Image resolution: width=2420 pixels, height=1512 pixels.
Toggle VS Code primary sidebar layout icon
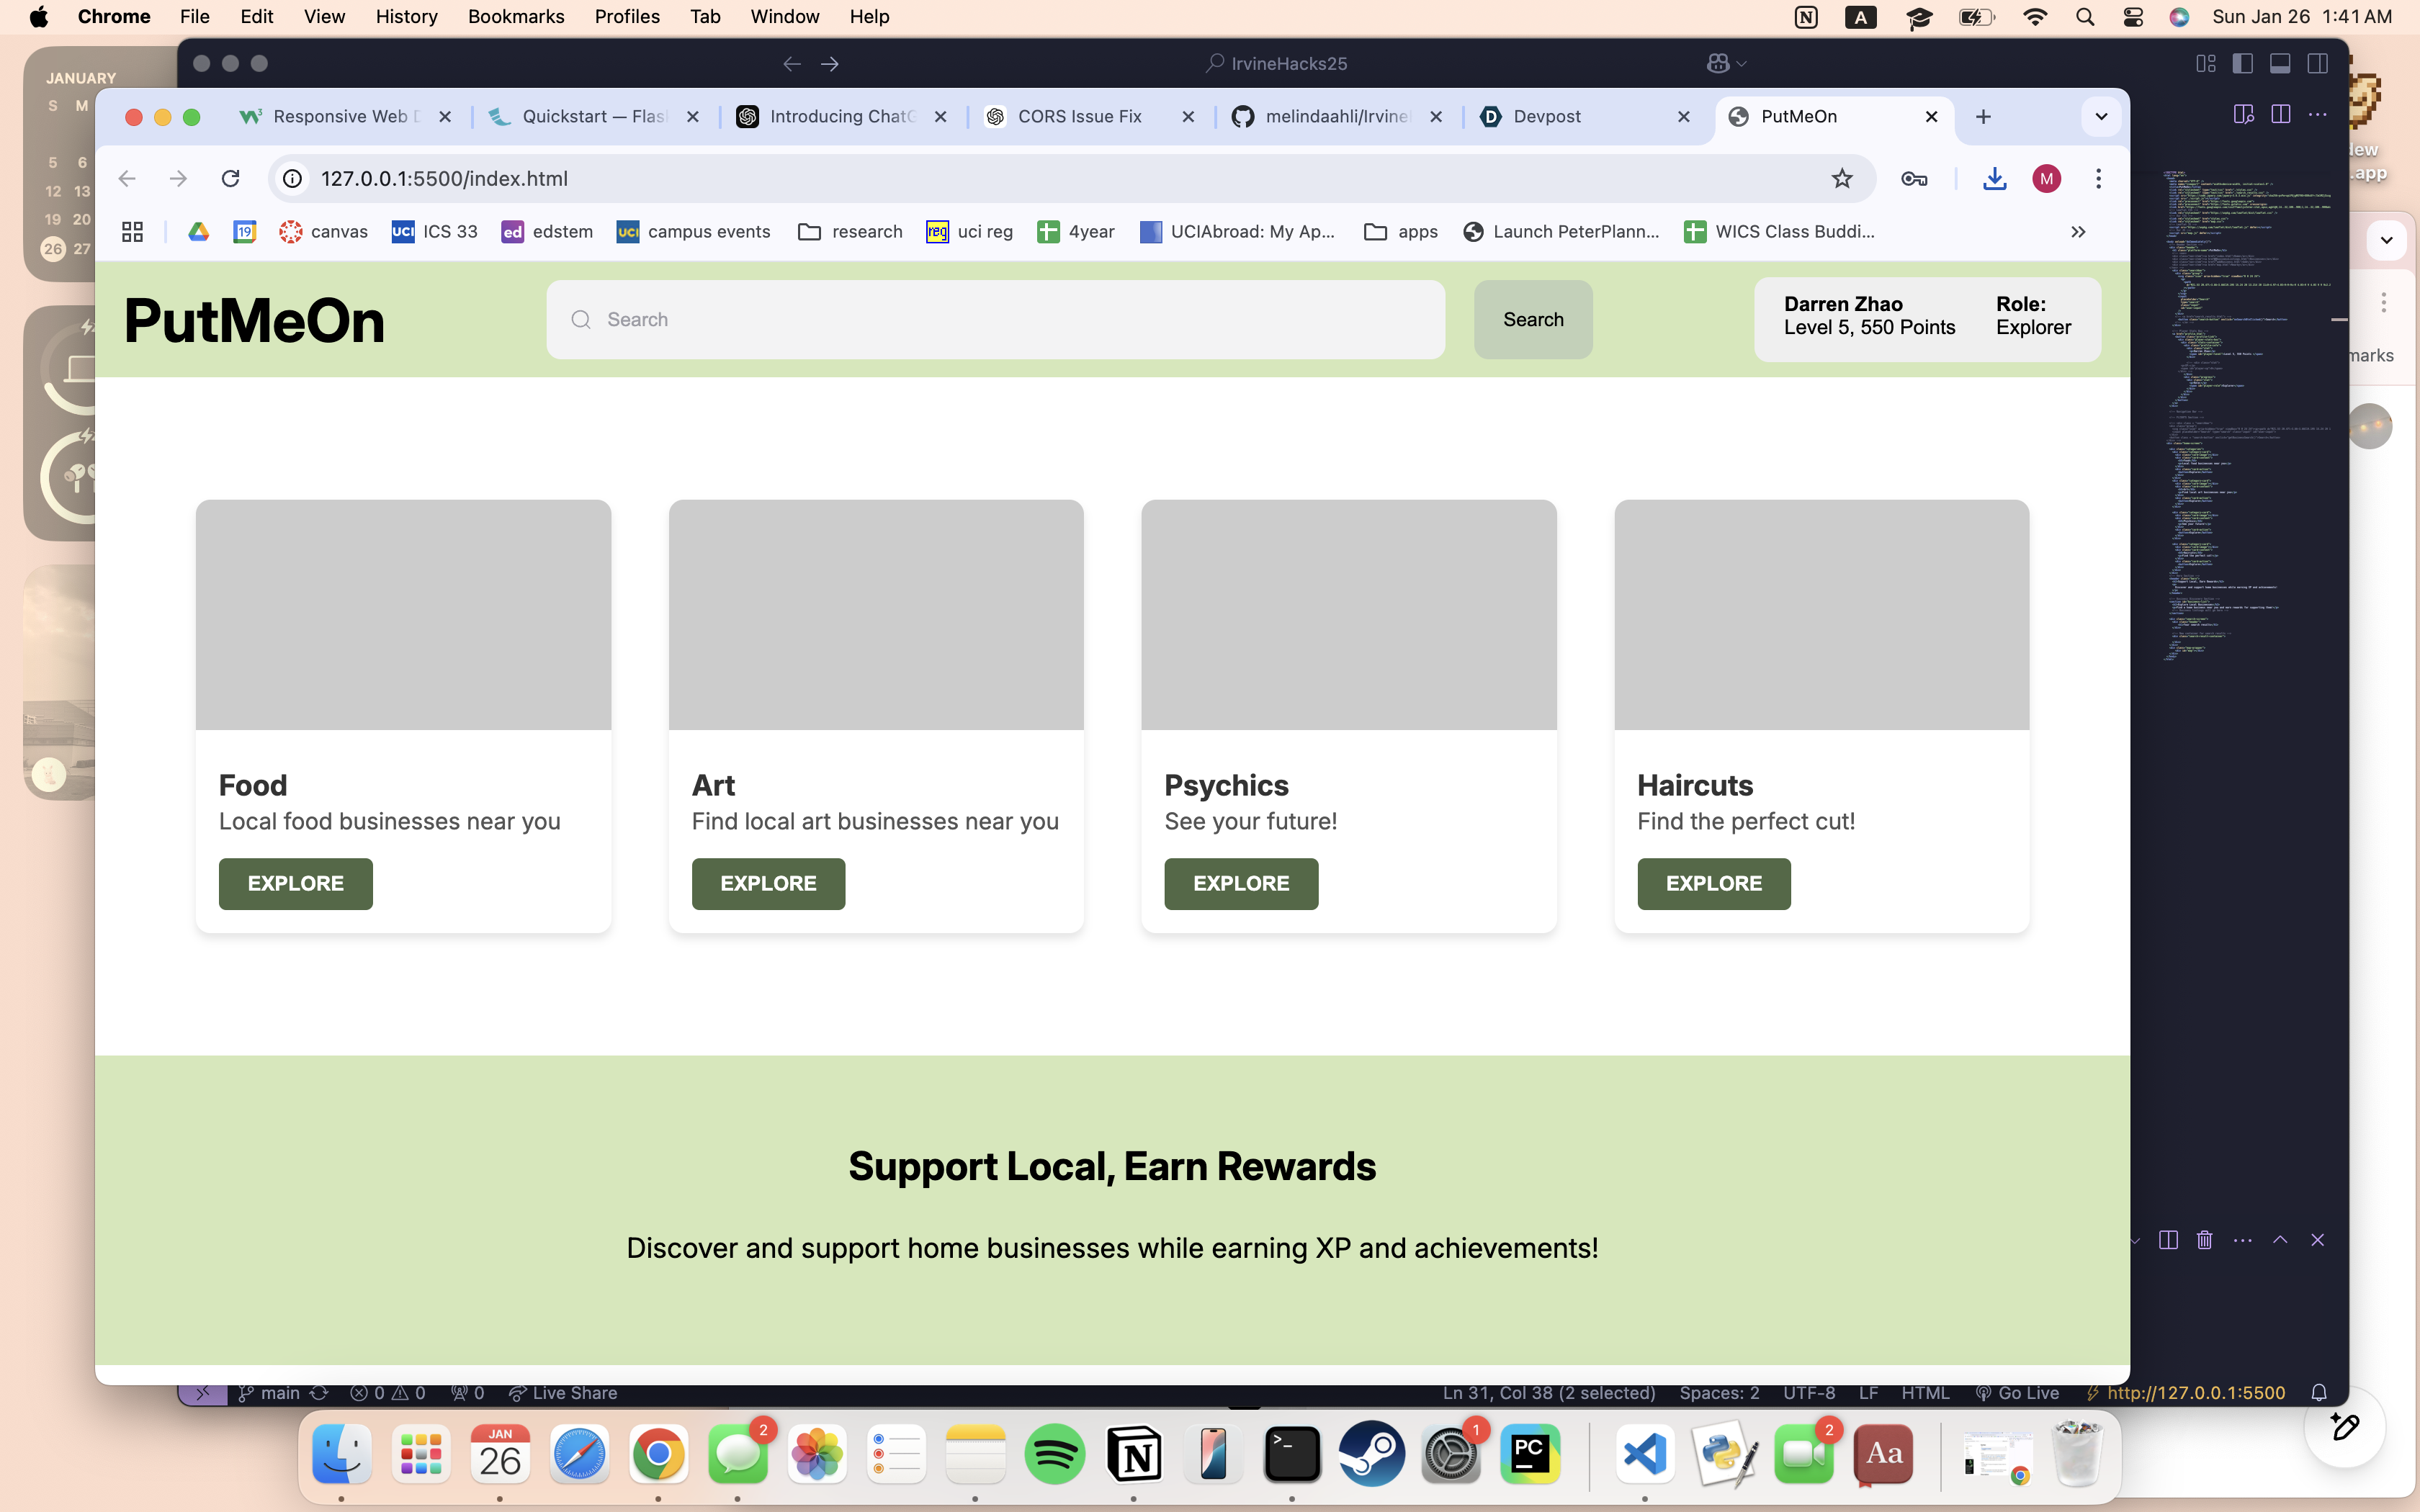(x=2242, y=63)
